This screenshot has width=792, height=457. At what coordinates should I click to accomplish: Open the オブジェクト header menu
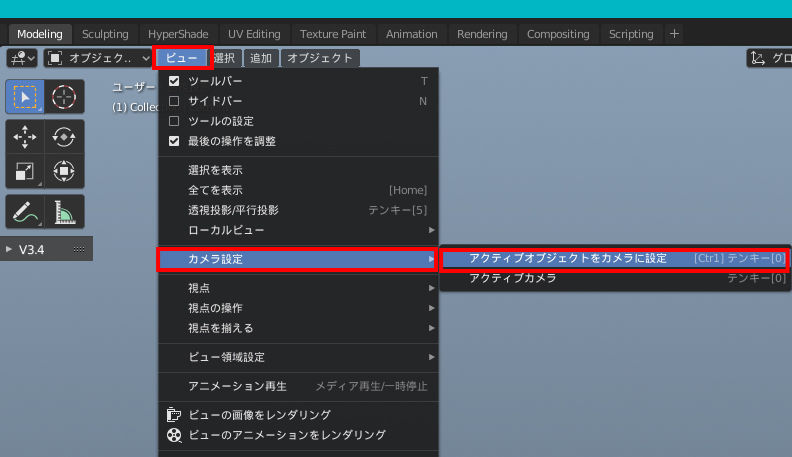[x=320, y=58]
